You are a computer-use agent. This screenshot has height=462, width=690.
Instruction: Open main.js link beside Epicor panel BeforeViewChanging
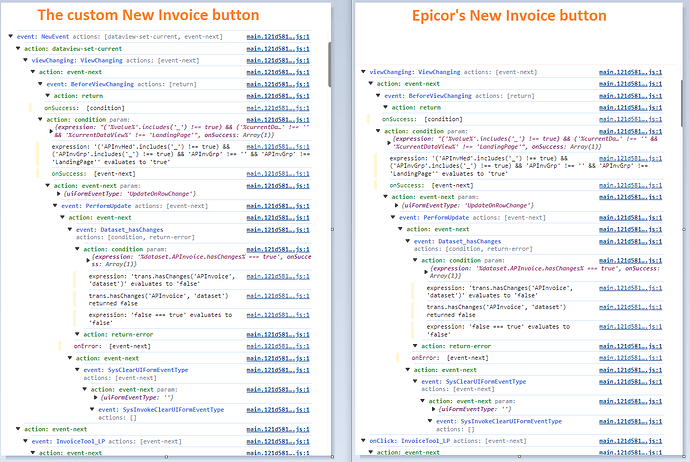click(630, 95)
